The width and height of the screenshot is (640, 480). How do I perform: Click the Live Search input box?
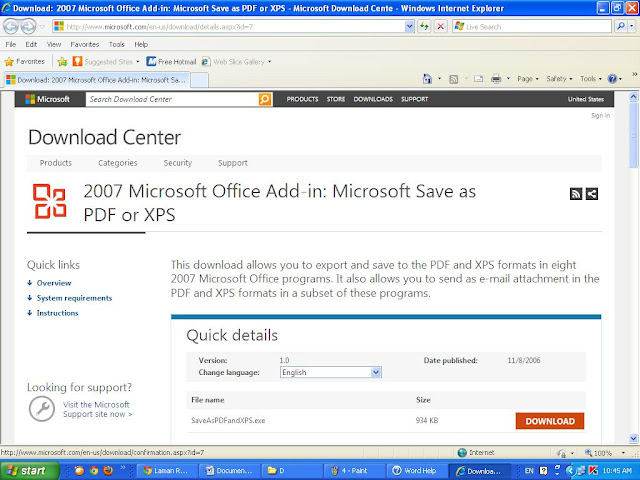pyautogui.click(x=532, y=27)
